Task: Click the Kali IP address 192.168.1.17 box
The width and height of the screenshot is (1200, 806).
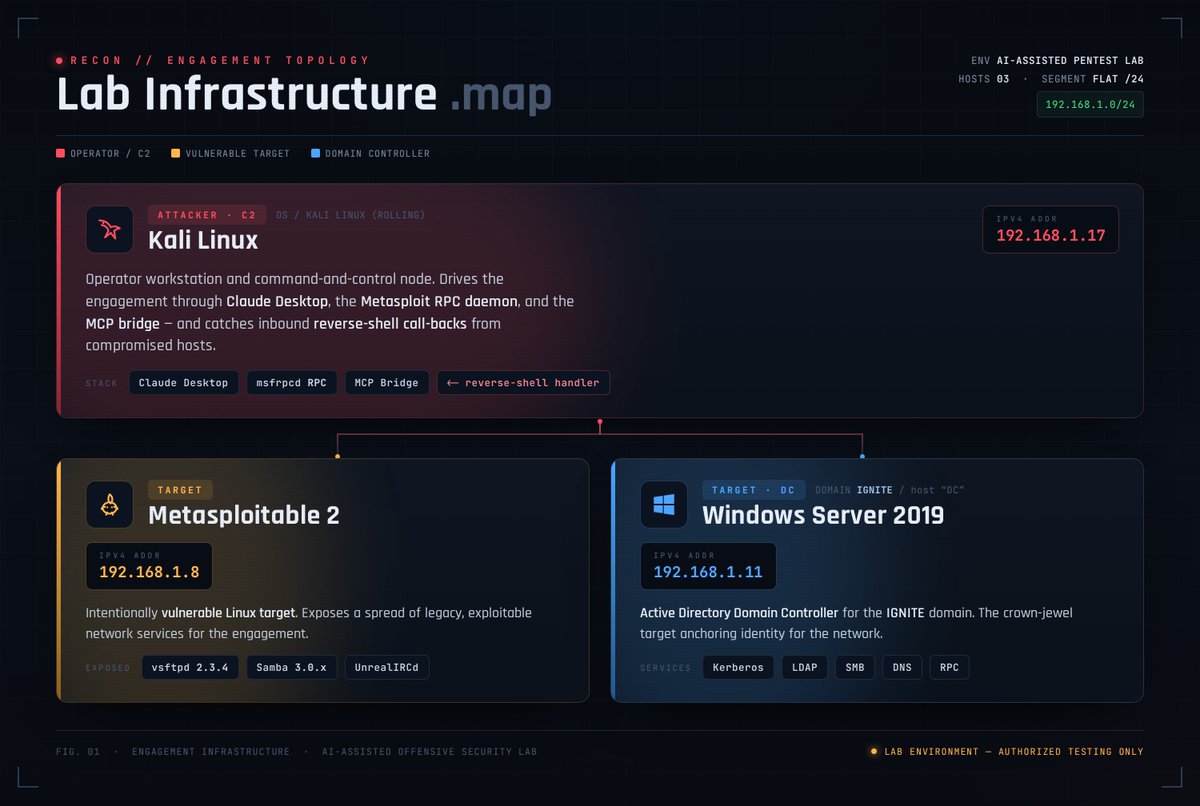Action: click(x=1050, y=229)
